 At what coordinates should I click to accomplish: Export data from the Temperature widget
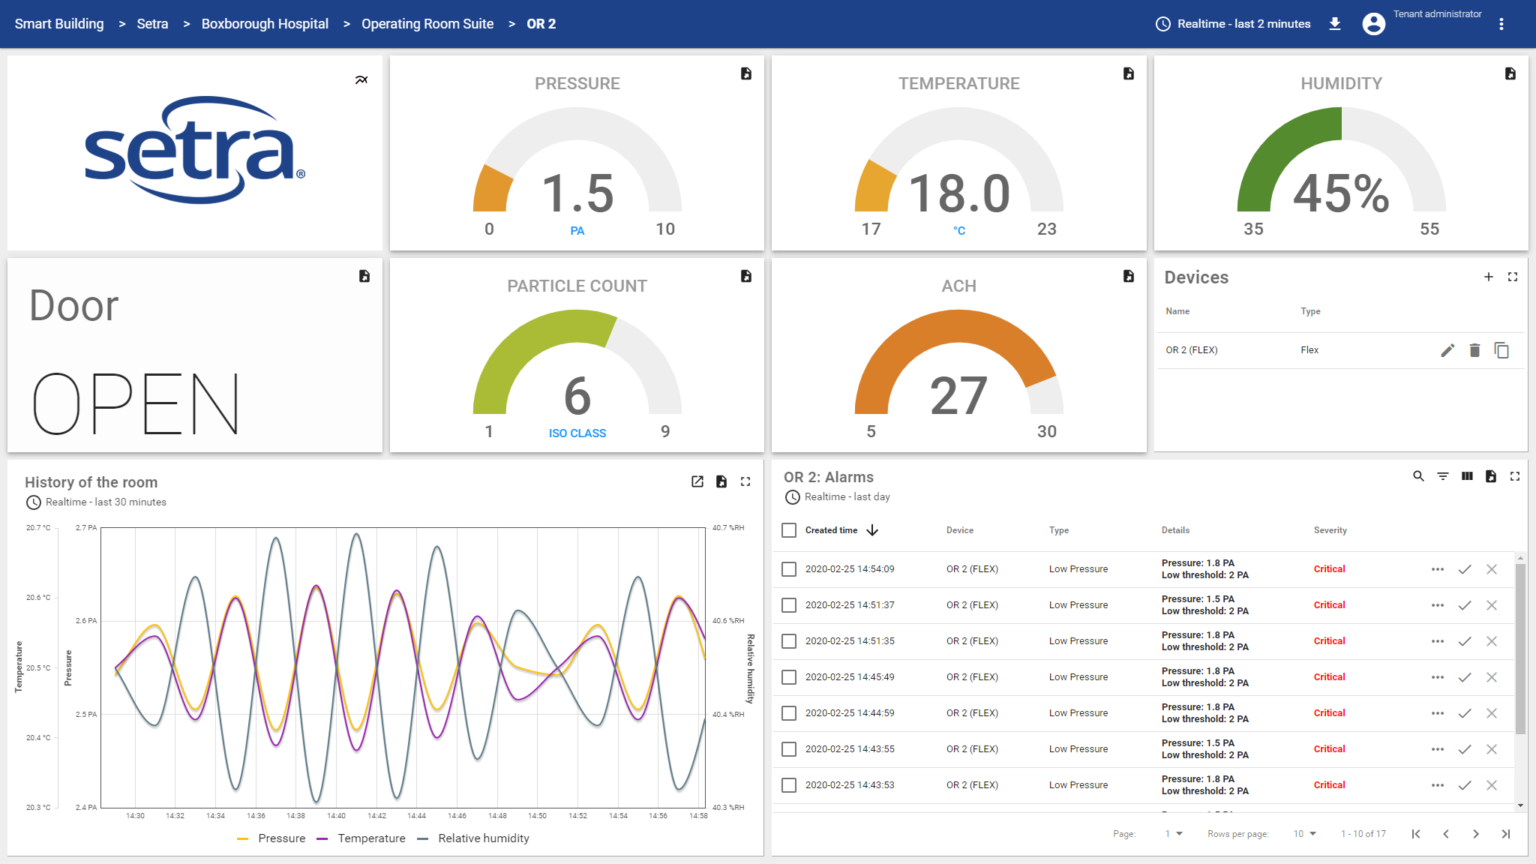click(x=1128, y=74)
